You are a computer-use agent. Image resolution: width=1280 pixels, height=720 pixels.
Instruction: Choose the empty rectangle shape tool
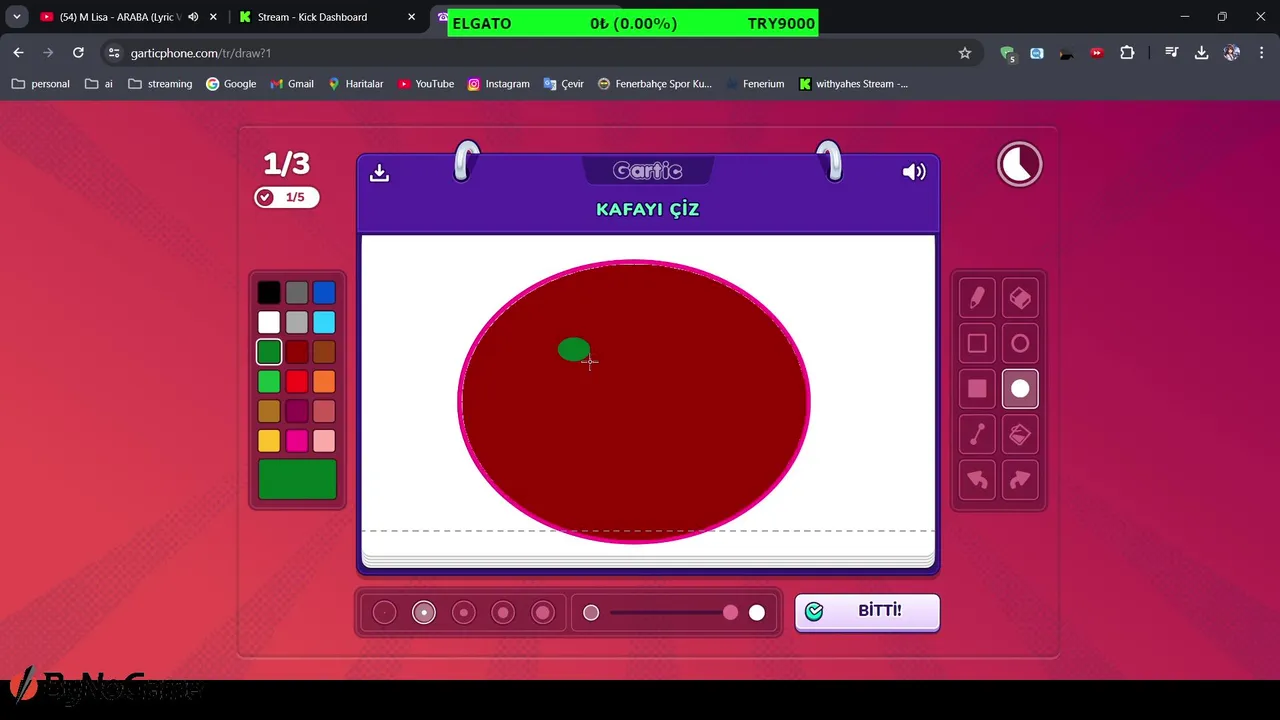[x=977, y=343]
